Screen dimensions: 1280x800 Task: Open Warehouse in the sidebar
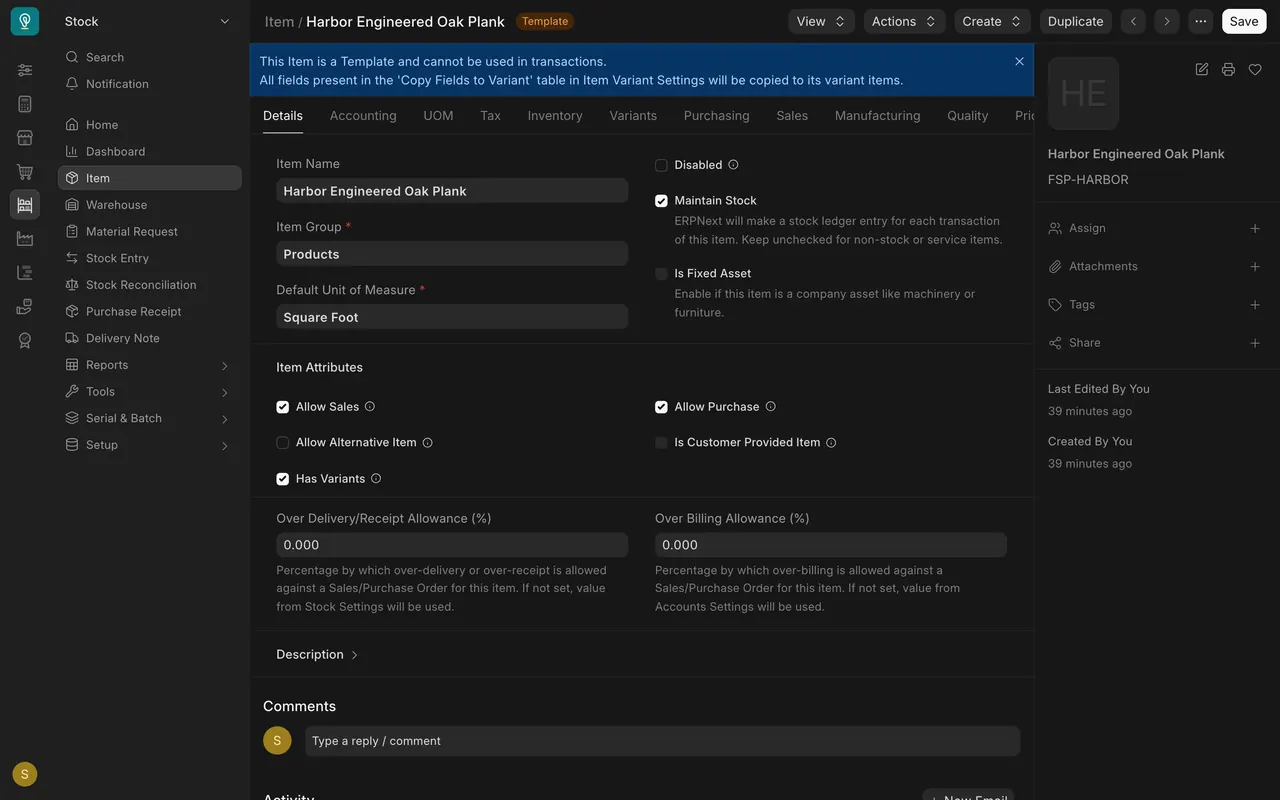149,205
